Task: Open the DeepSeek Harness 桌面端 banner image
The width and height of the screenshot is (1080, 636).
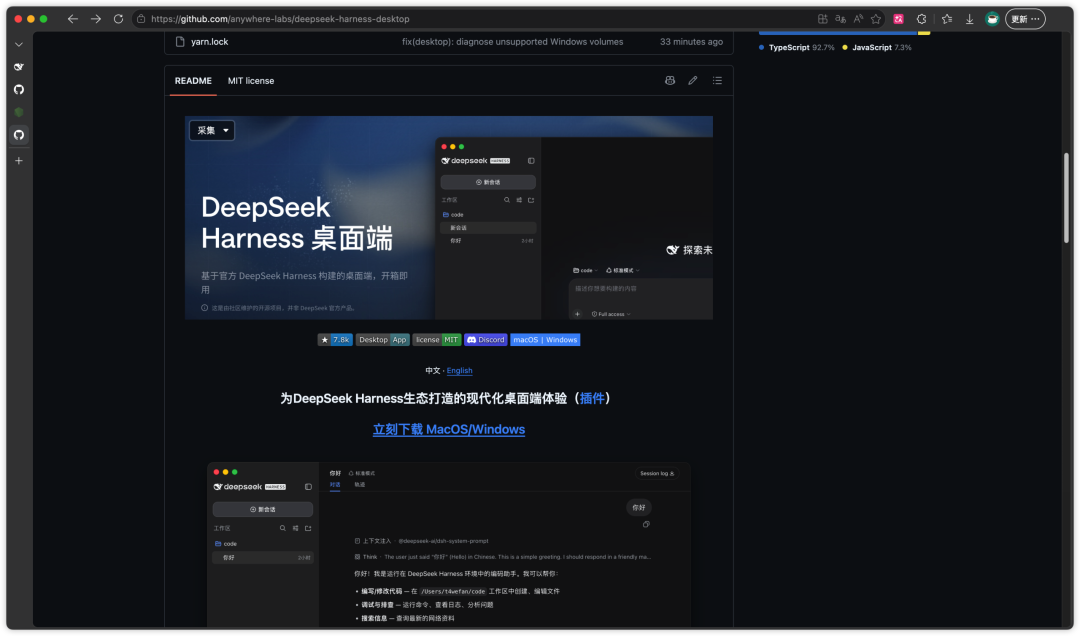Action: click(448, 218)
